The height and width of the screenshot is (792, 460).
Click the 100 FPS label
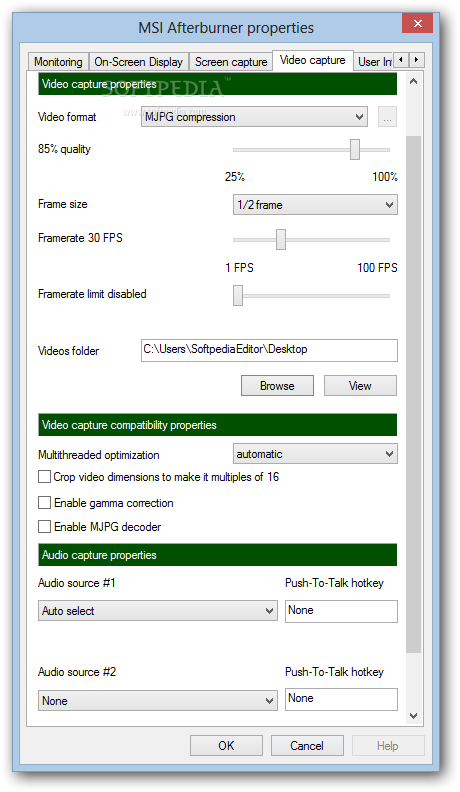click(x=377, y=268)
